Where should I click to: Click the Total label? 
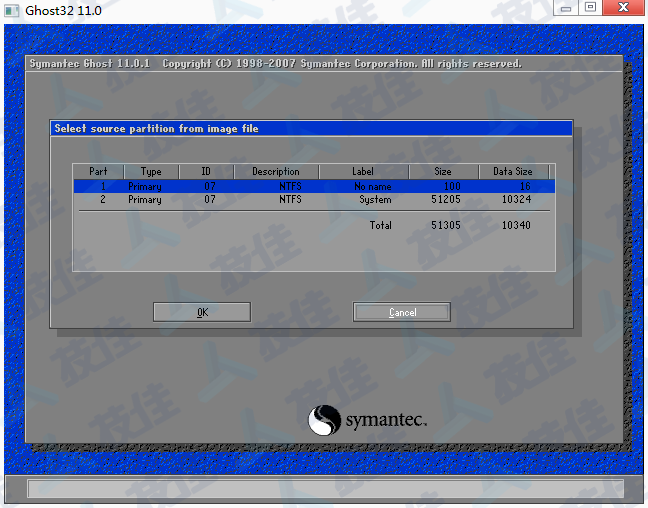tap(381, 225)
